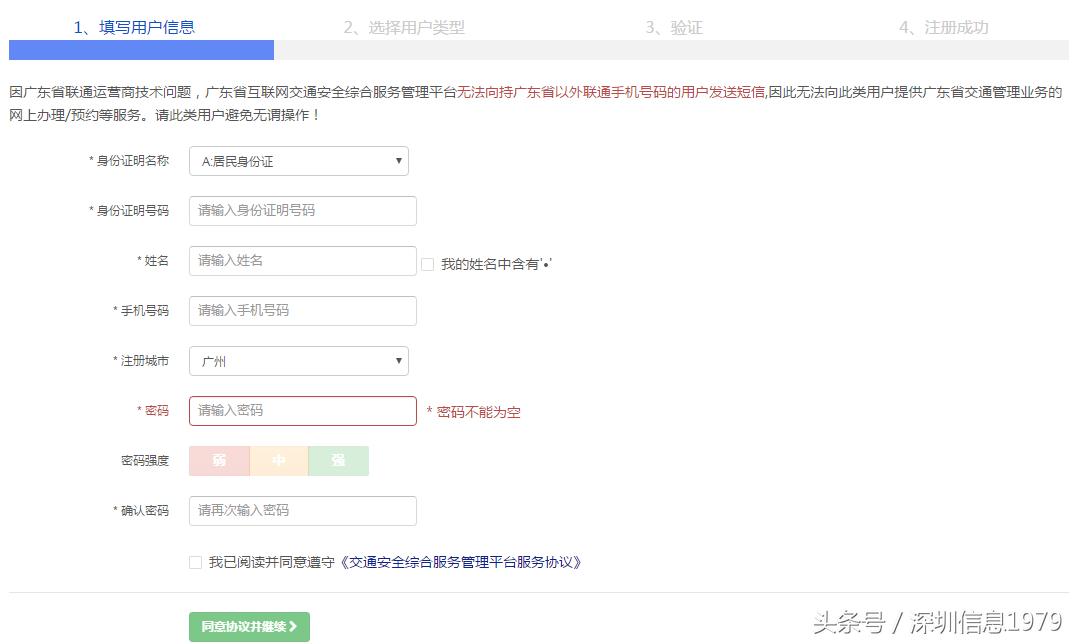
Task: Click the 手机号码 phone number field
Action: coord(302,311)
